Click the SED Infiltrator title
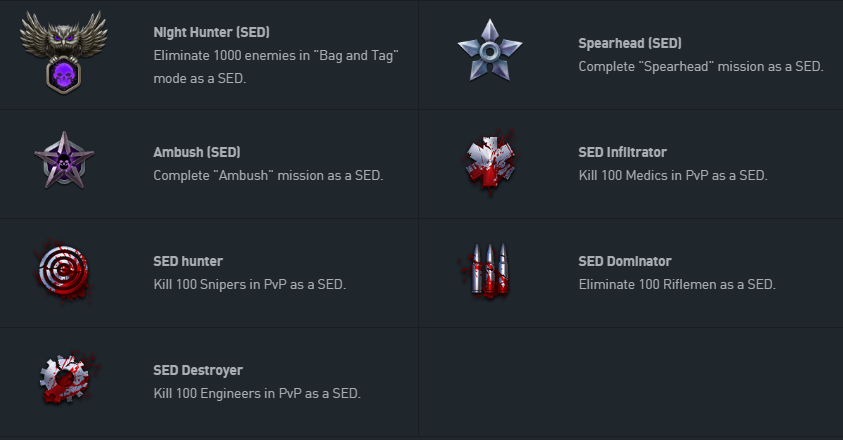This screenshot has height=440, width=843. 623,152
